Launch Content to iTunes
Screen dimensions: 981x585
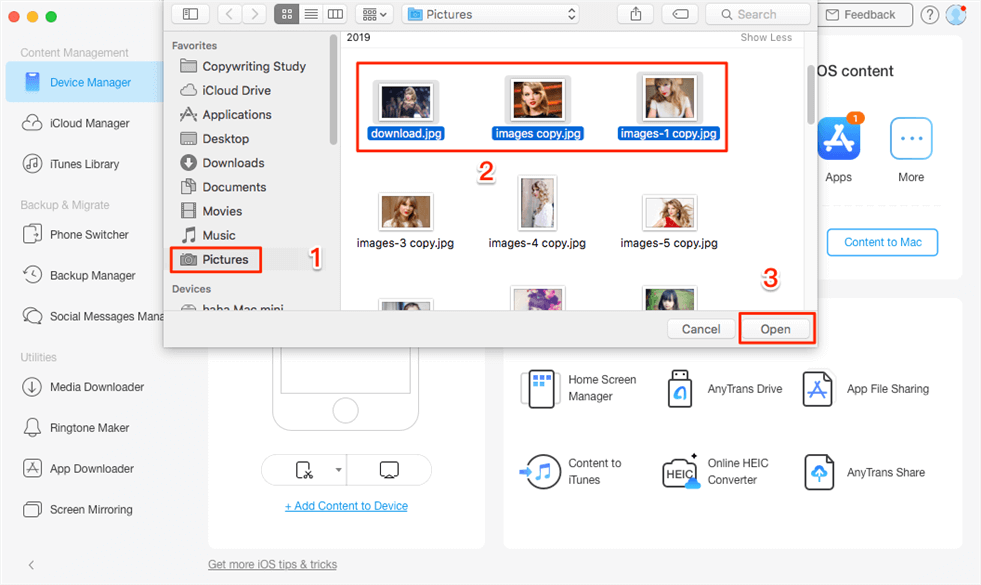[x=540, y=472]
